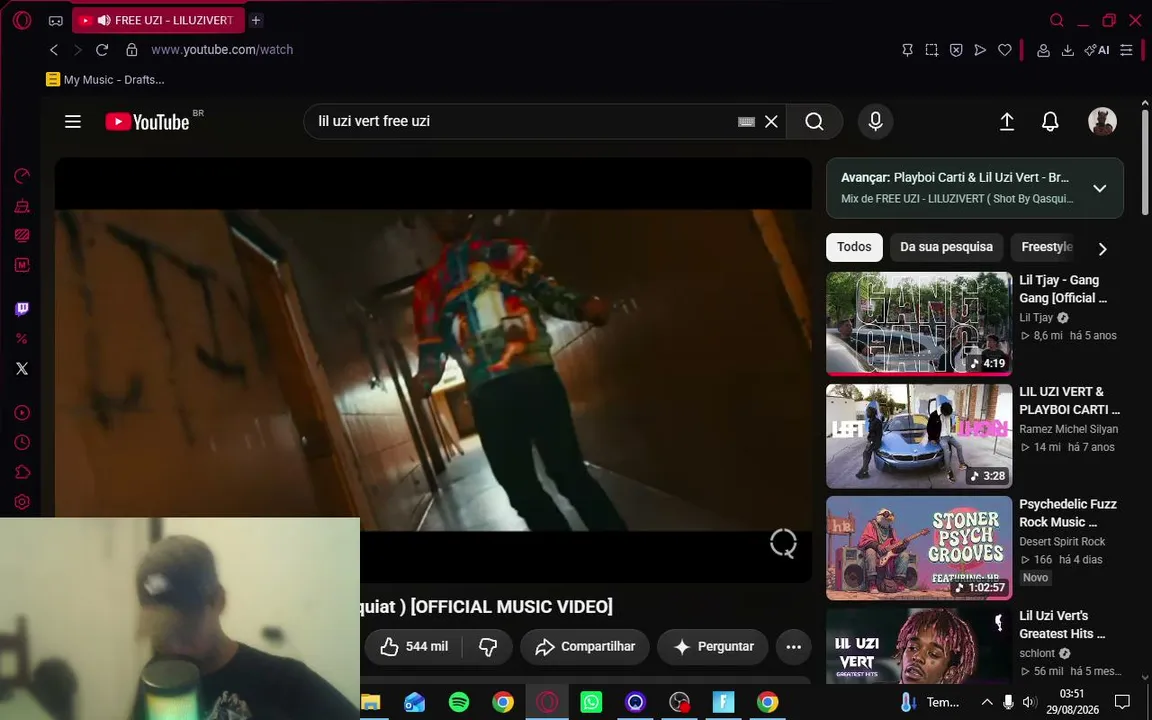The width and height of the screenshot is (1152, 720).
Task: Dislike the video
Action: 488,647
